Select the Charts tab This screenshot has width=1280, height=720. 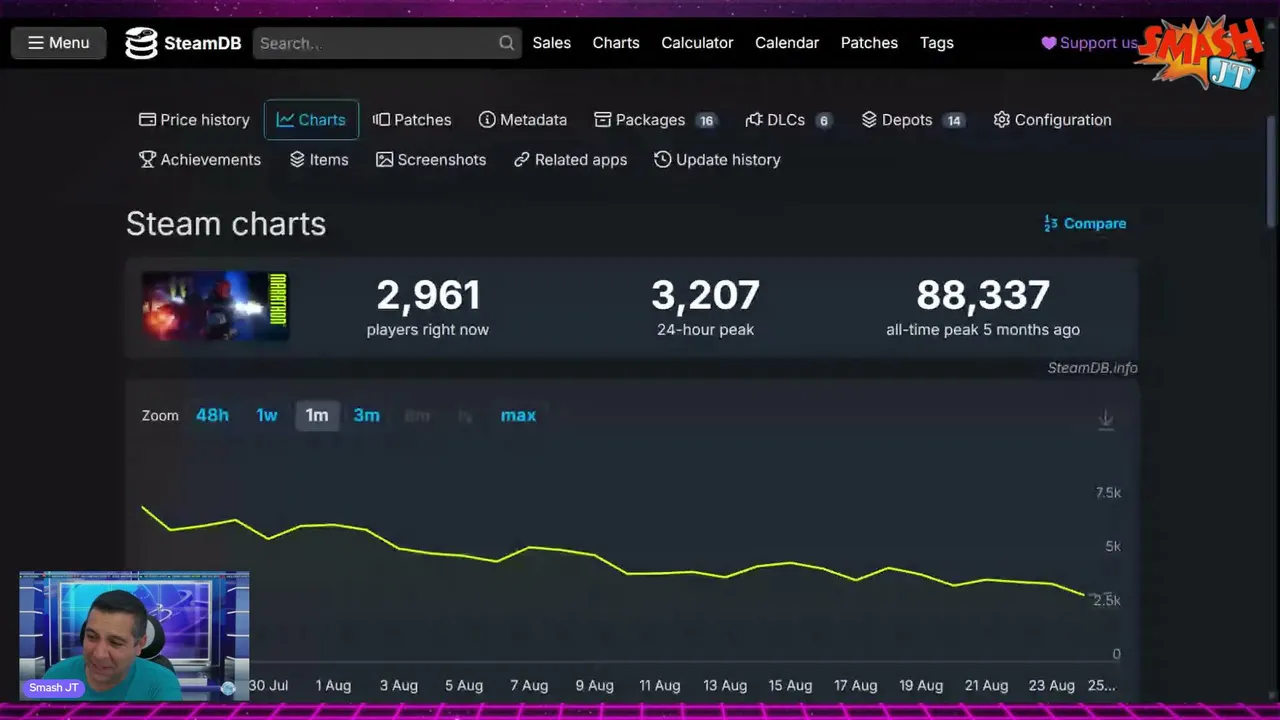[311, 120]
